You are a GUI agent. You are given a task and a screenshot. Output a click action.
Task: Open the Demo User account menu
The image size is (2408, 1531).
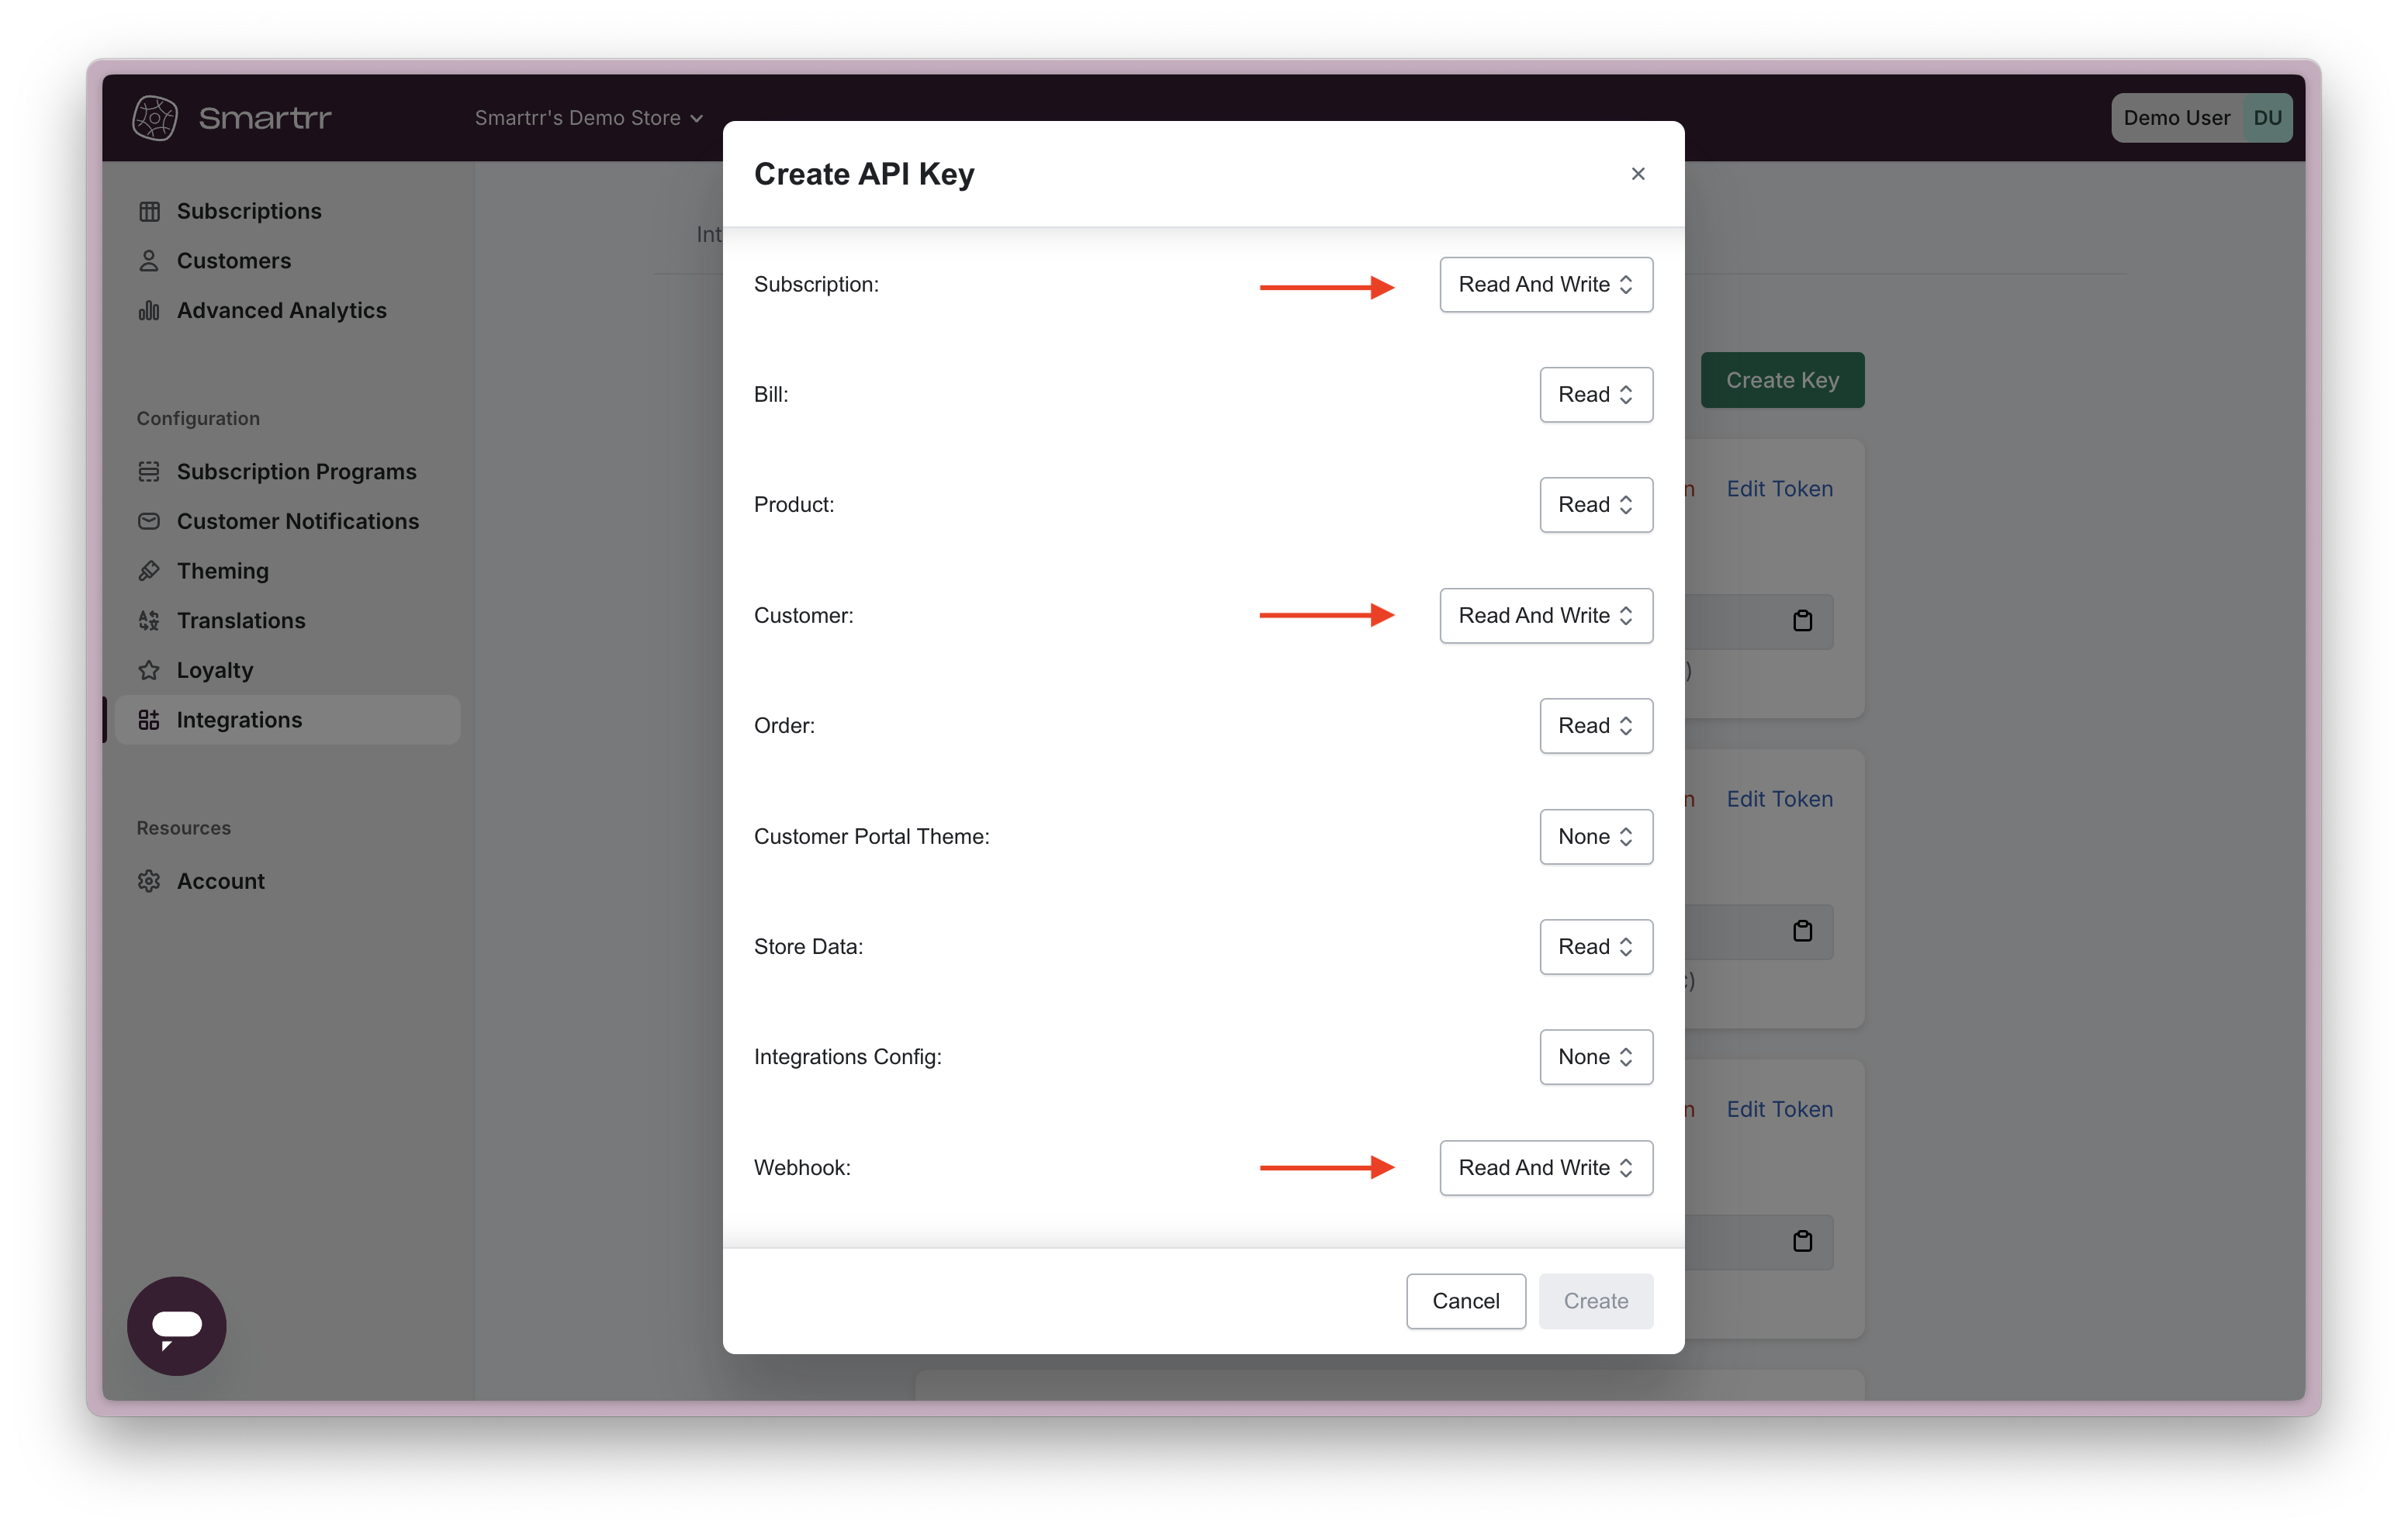(x=2200, y=118)
